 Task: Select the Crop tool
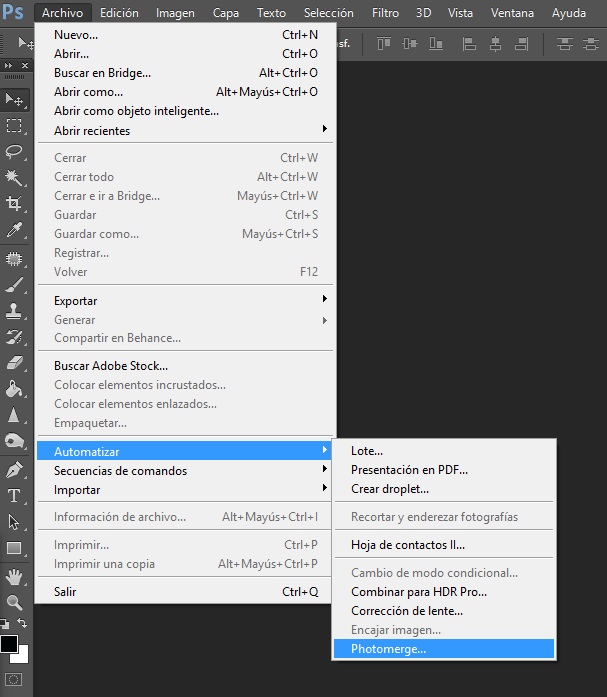[x=14, y=204]
